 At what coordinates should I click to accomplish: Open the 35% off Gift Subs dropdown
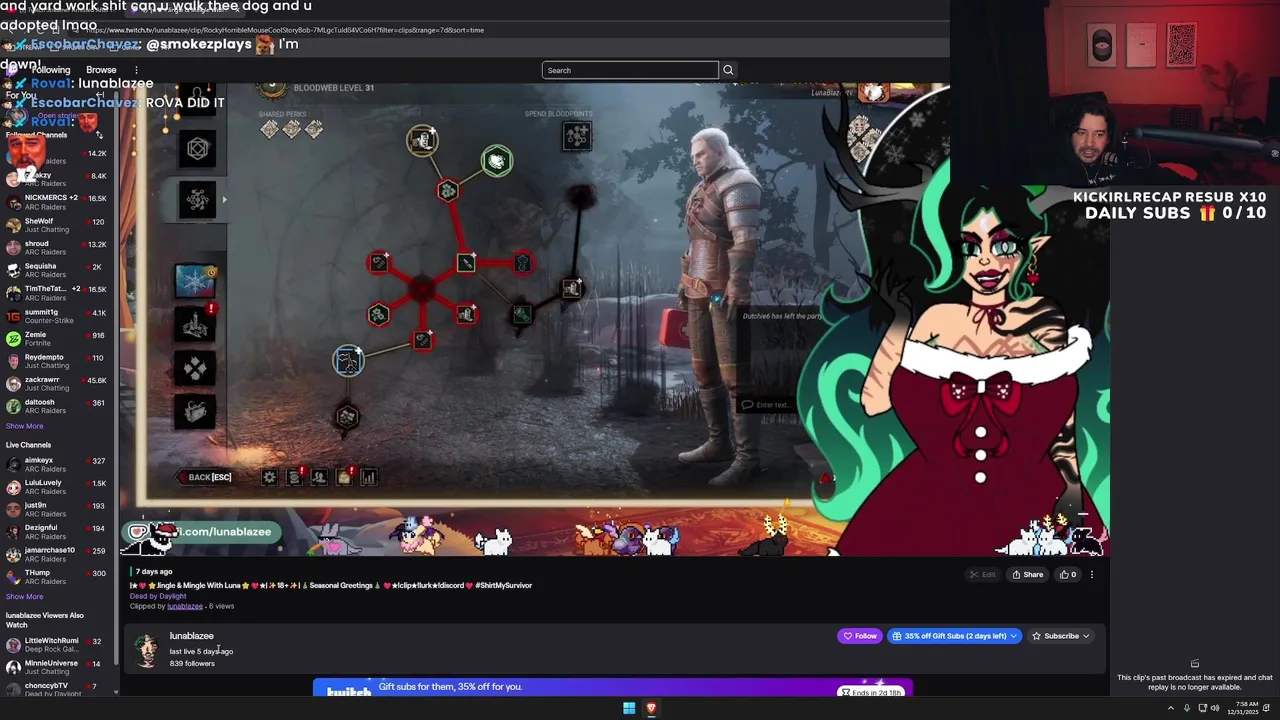tap(954, 636)
